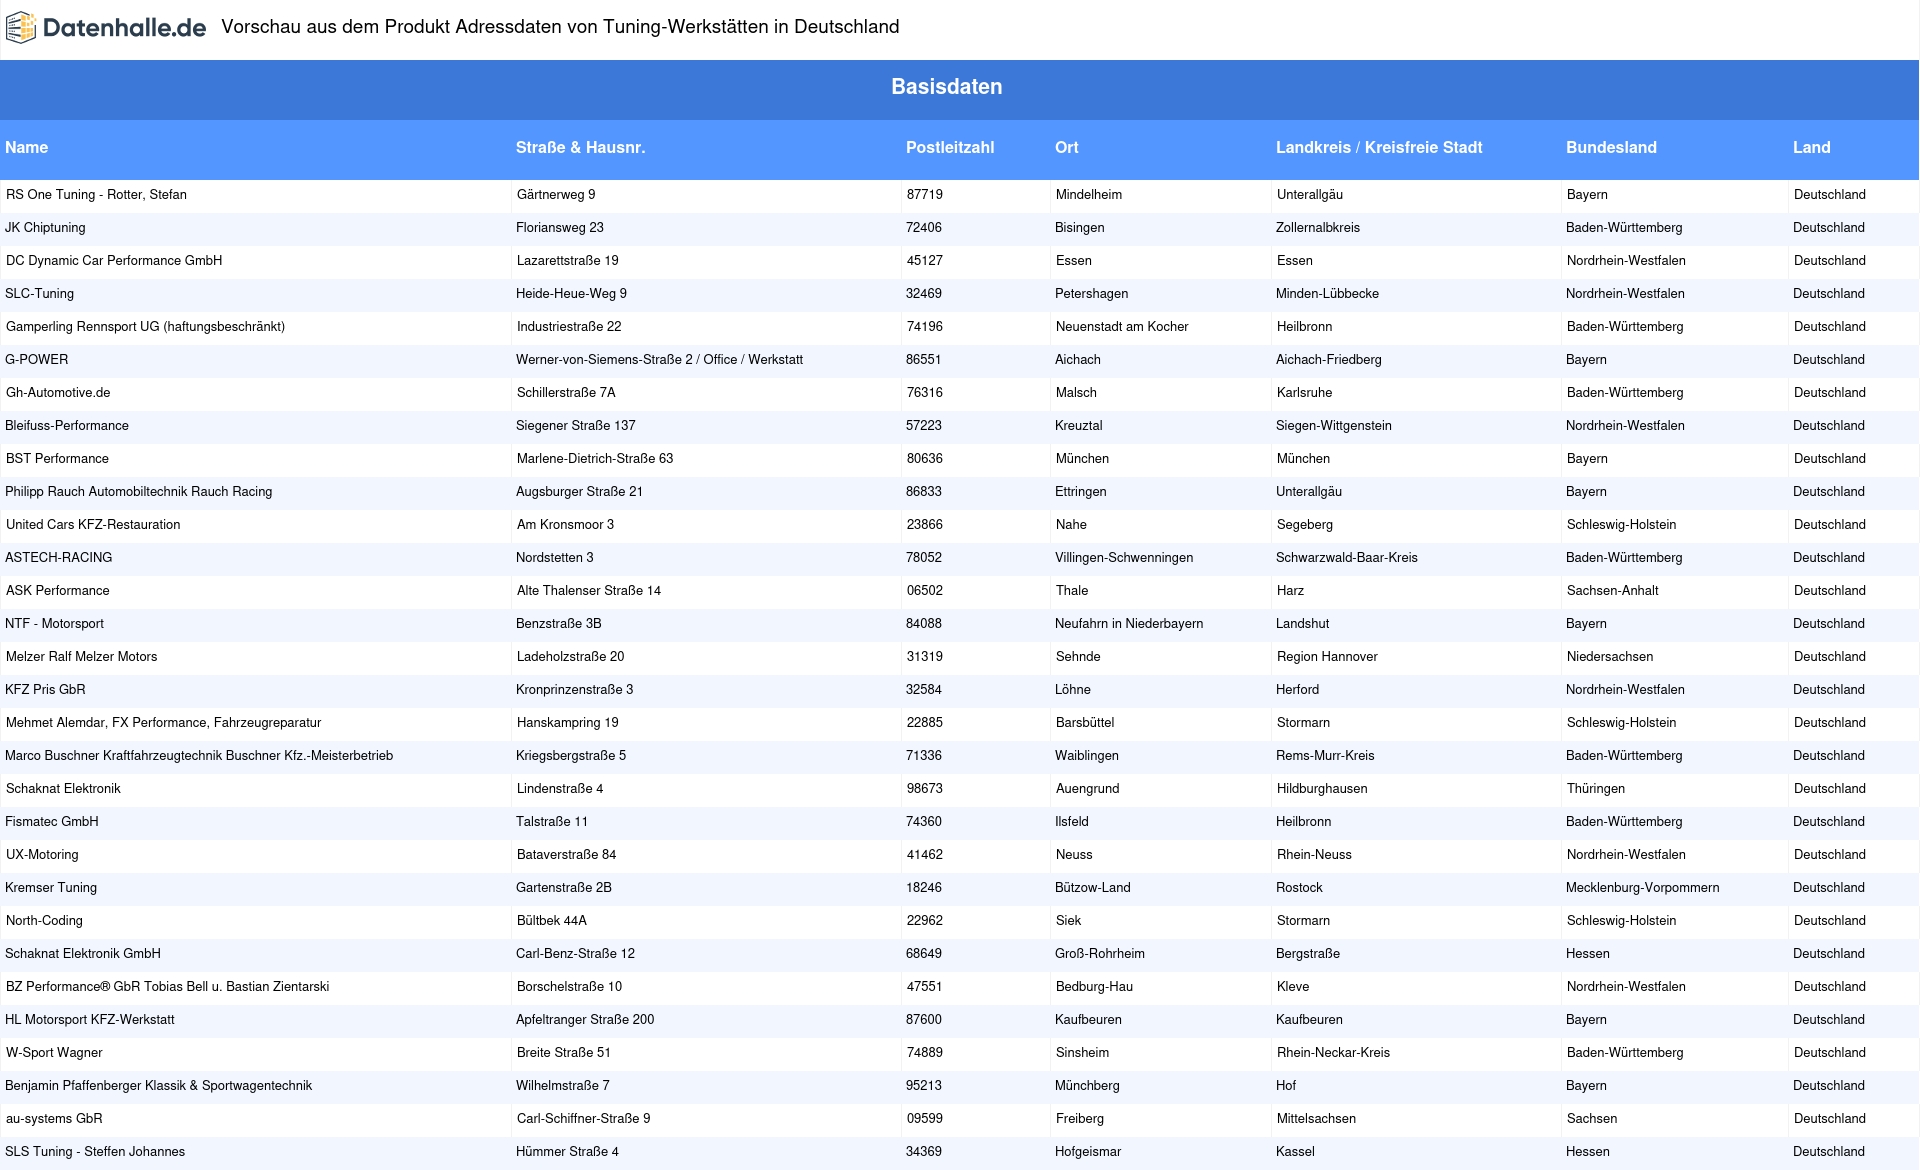Select Werner-von-Siemens-Straße 2 address cell
The image size is (1920, 1170).
659,360
